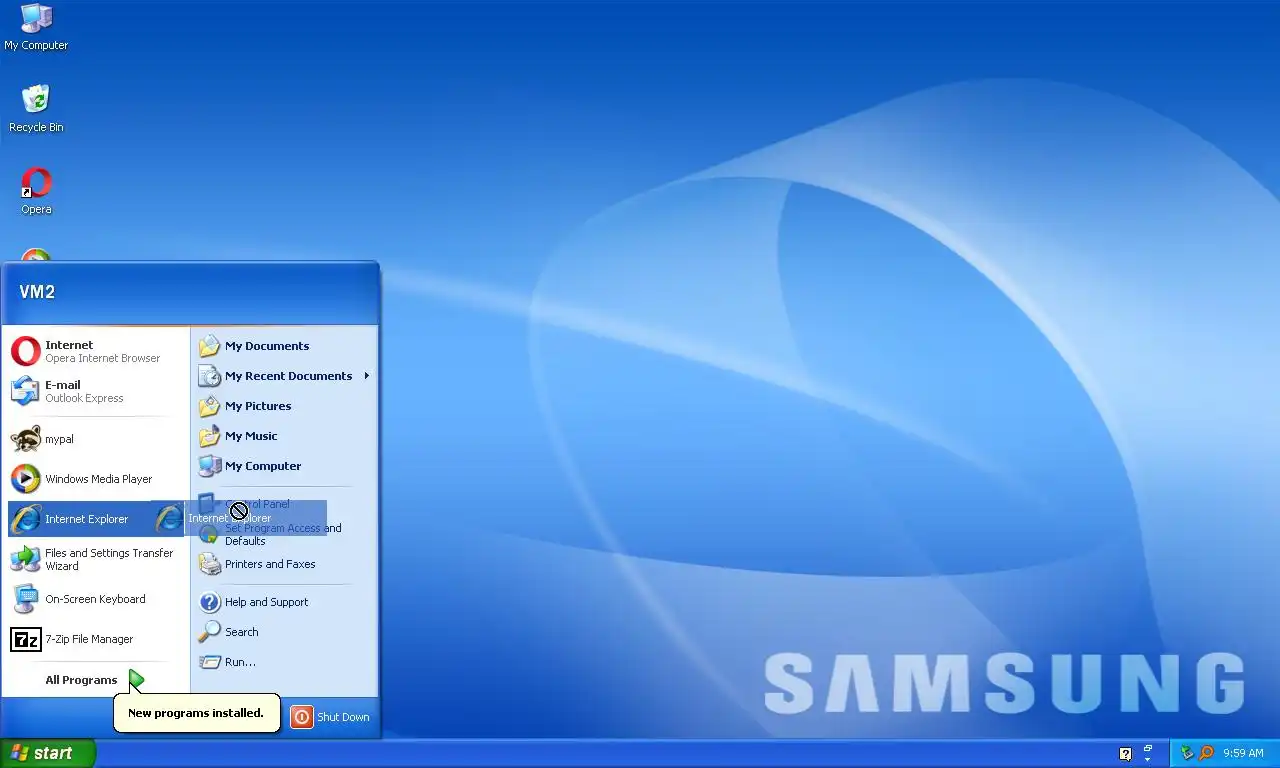This screenshot has height=768, width=1280.
Task: Launch mypal browser from Start menu
Action: [x=96, y=439]
